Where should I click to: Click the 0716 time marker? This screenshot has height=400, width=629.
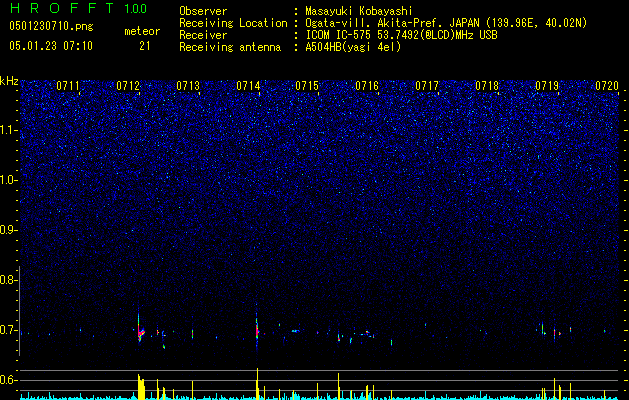pyautogui.click(x=367, y=85)
